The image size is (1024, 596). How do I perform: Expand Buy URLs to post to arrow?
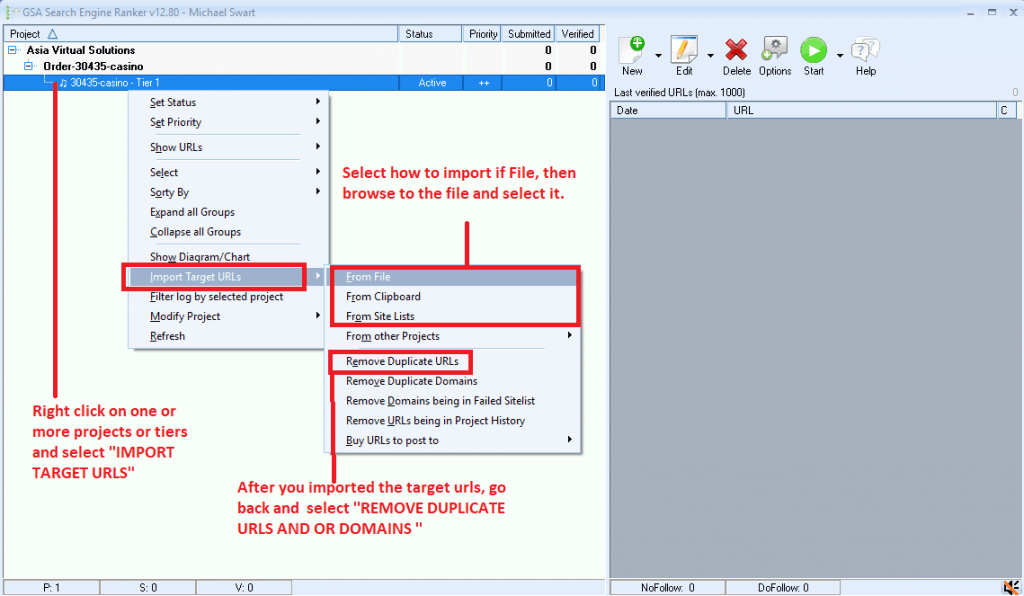pyautogui.click(x=569, y=439)
